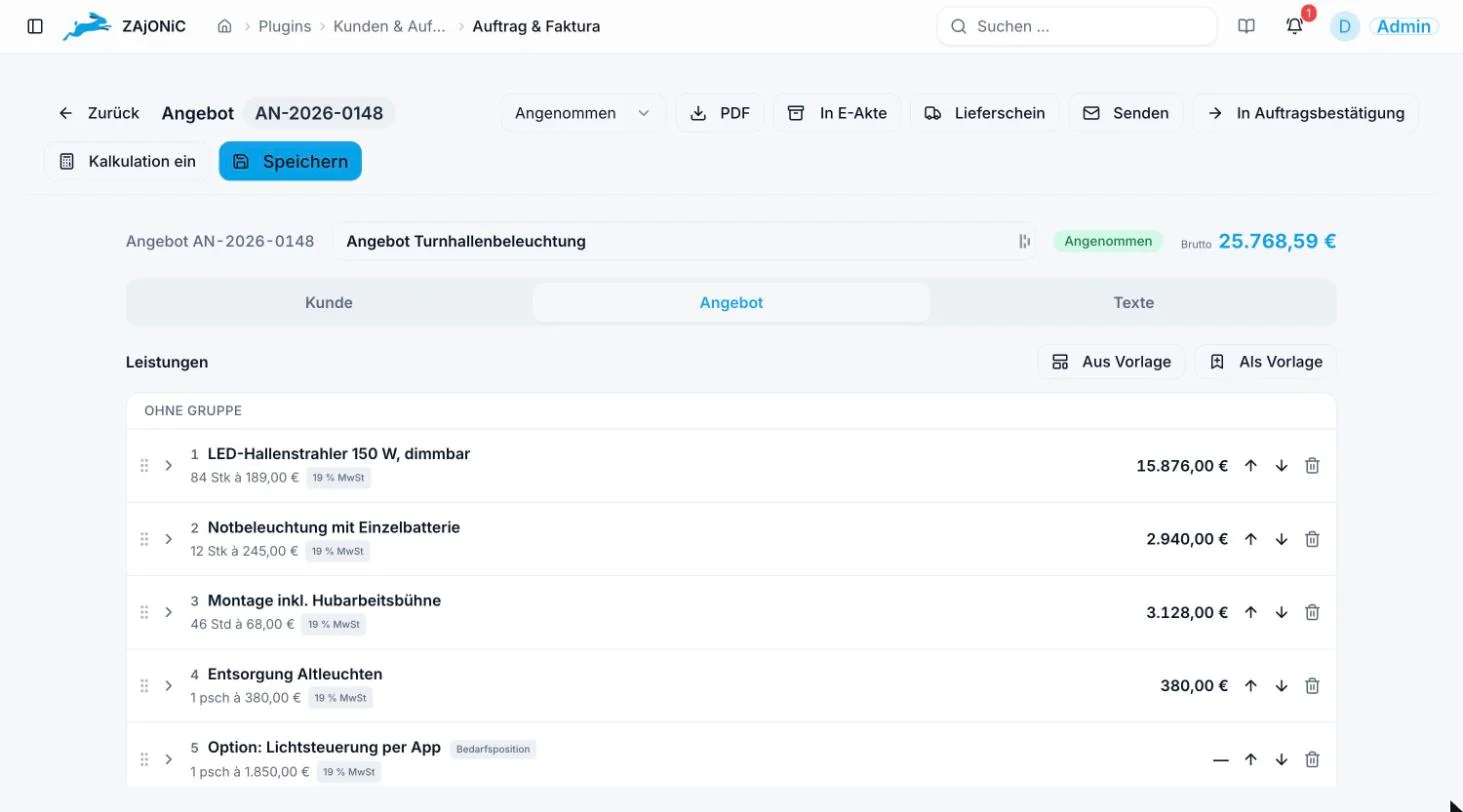This screenshot has height=812, width=1463.
Task: Click the Senden button
Action: click(x=1126, y=113)
